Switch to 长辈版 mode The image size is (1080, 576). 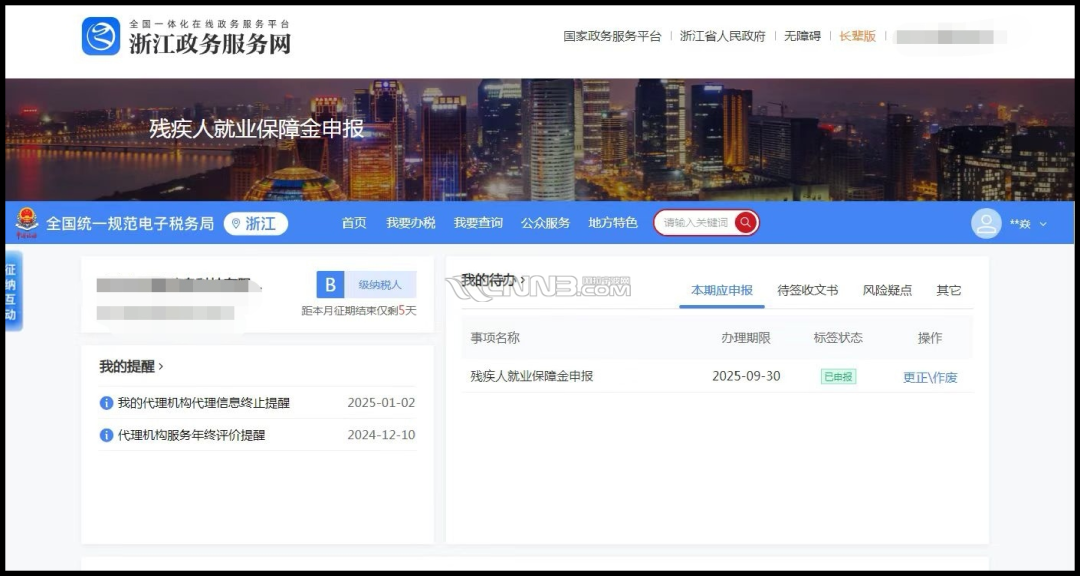pyautogui.click(x=857, y=36)
